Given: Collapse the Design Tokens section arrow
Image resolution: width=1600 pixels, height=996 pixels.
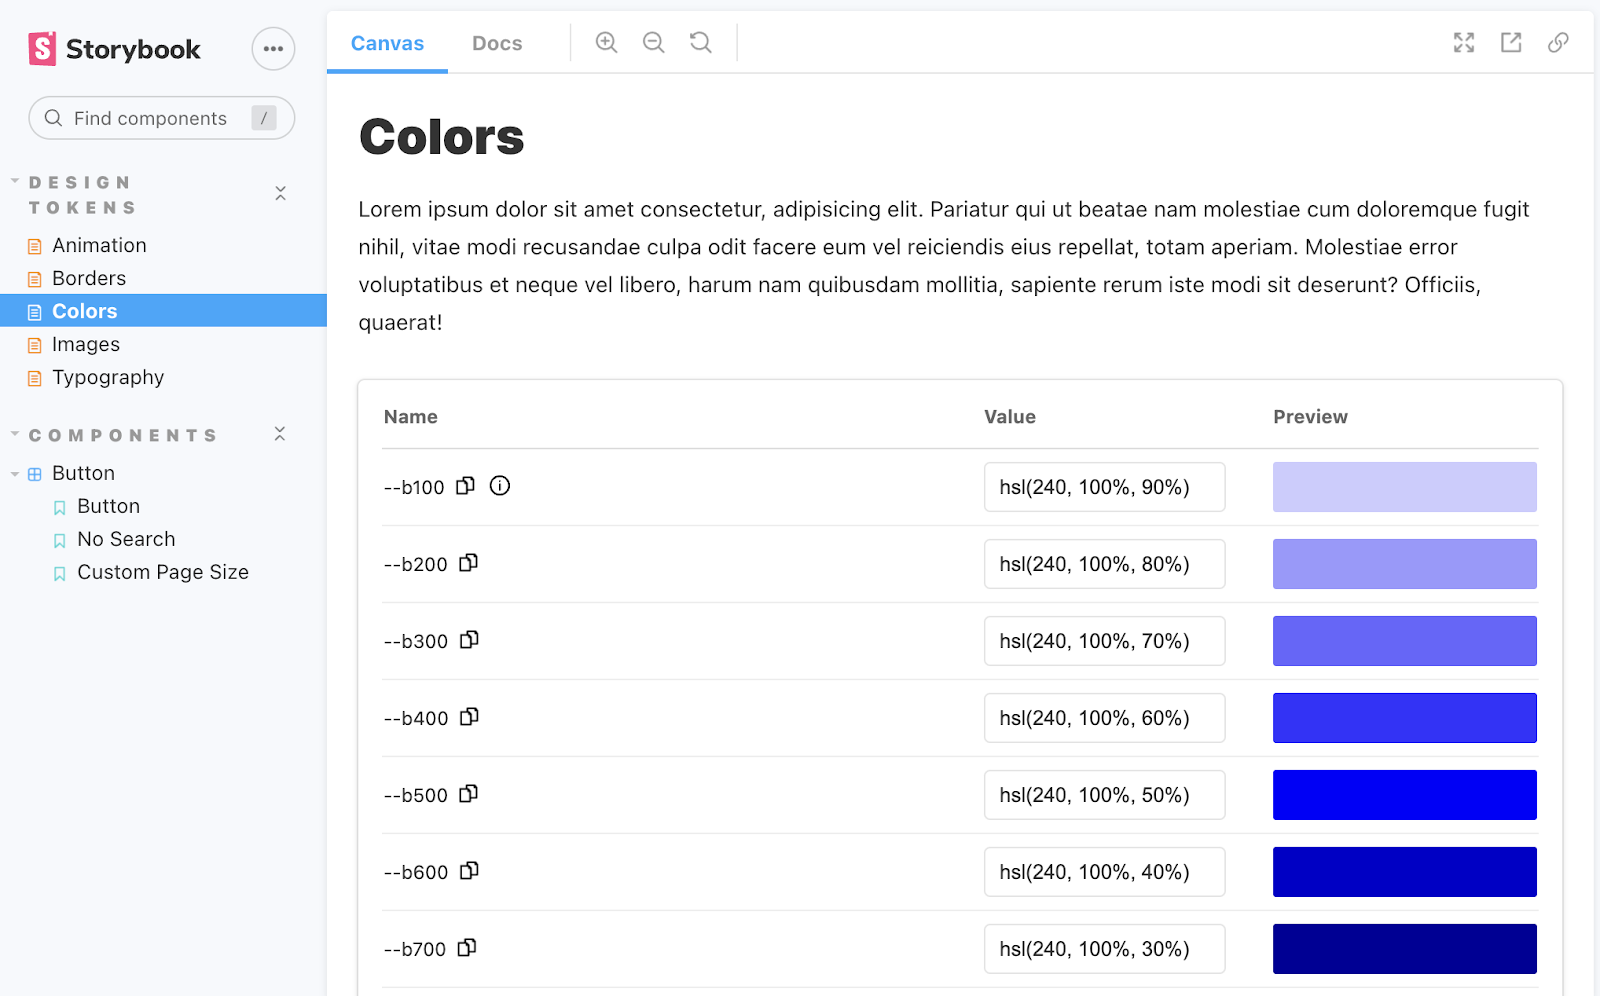Looking at the screenshot, I should [x=15, y=181].
